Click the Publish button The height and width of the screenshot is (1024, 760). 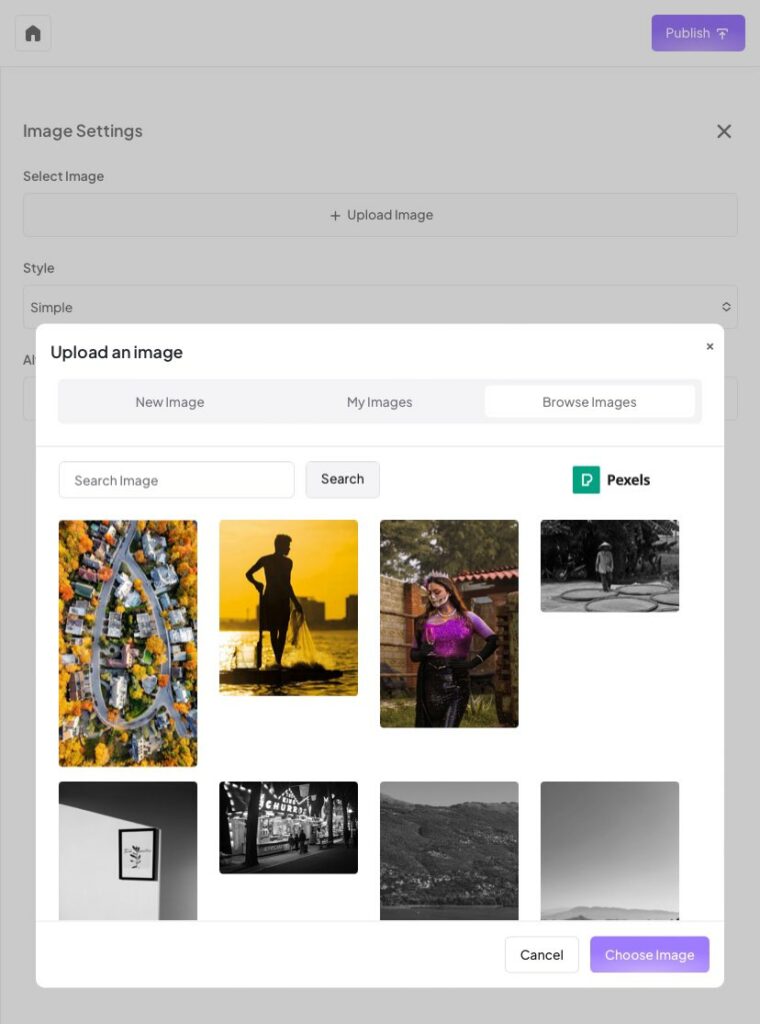coord(697,33)
